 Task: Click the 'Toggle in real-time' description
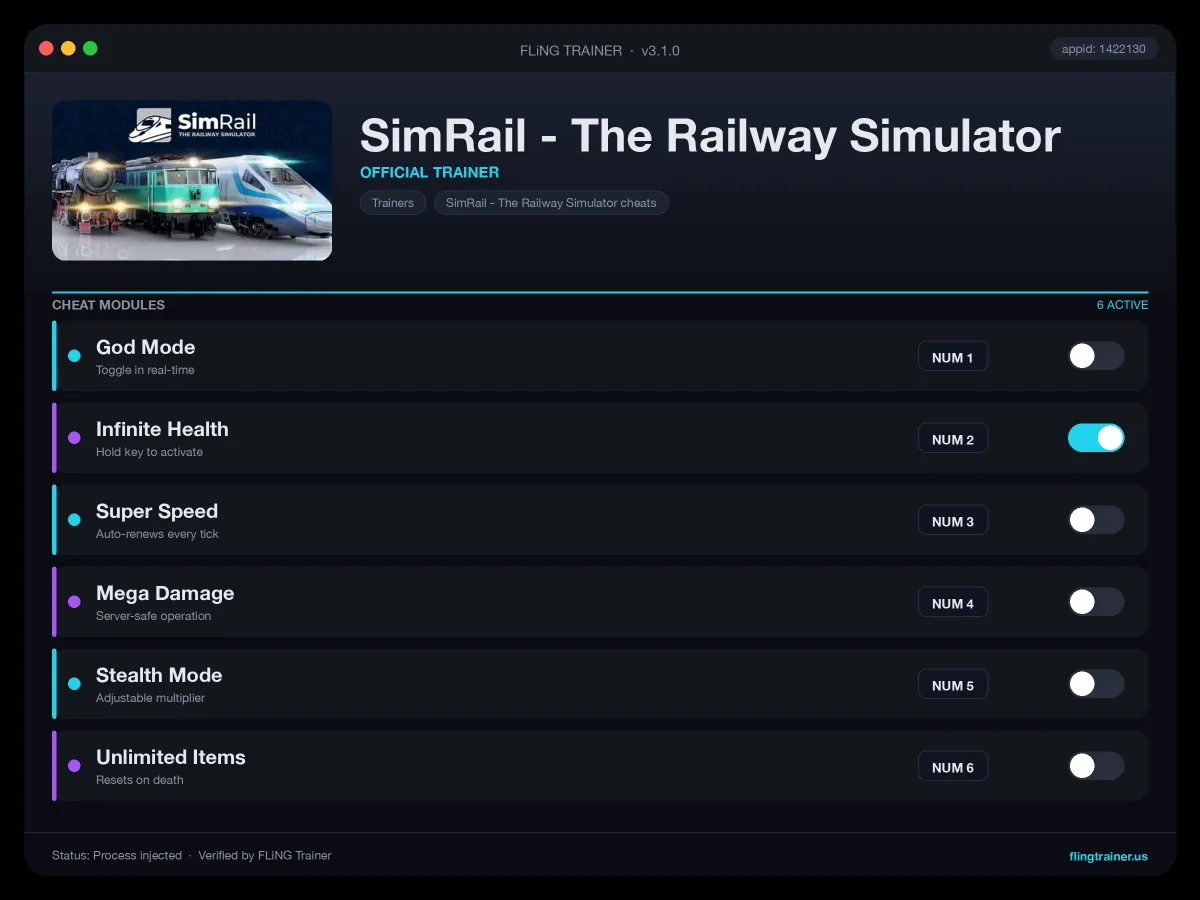pyautogui.click(x=145, y=370)
